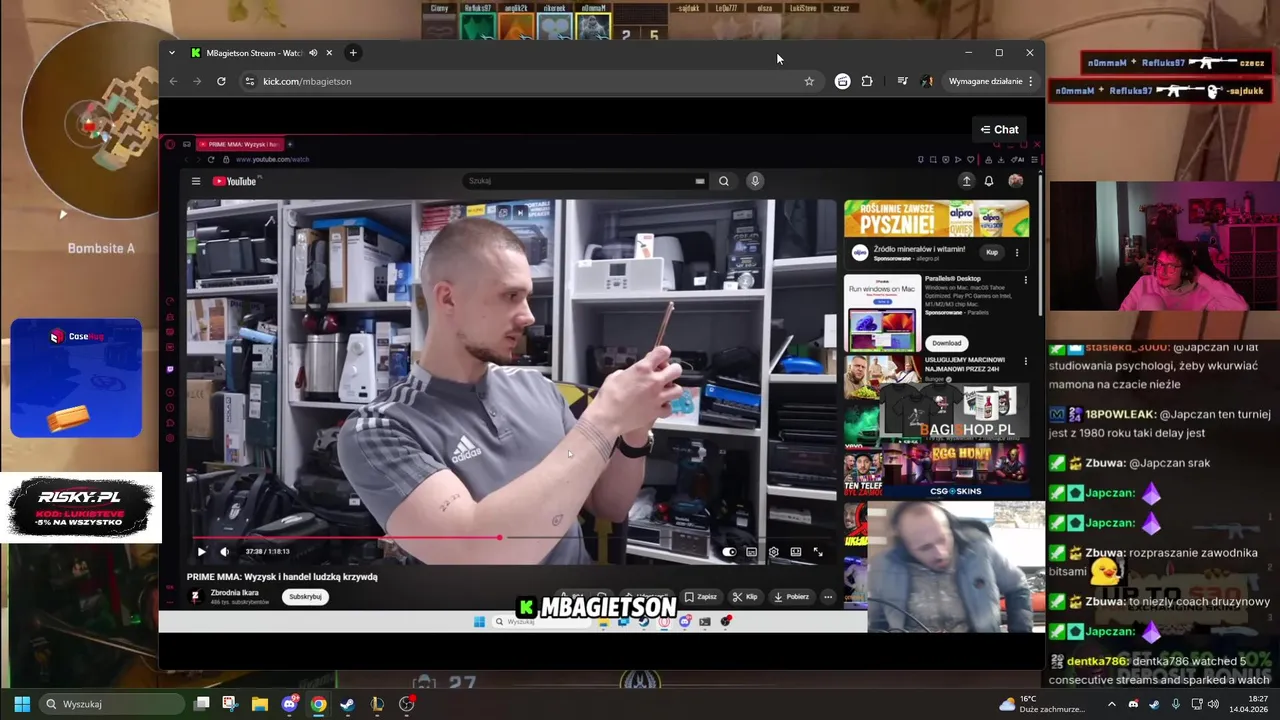Image resolution: width=1280 pixels, height=720 pixels.
Task: Click Download button in Parallels ad
Action: tap(946, 343)
